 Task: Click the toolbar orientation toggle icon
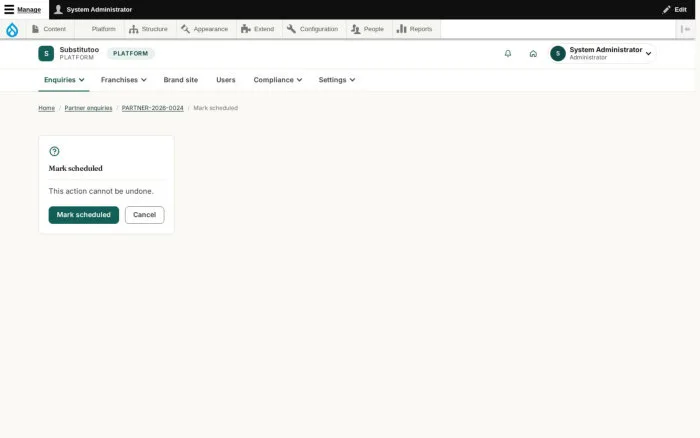(x=685, y=29)
